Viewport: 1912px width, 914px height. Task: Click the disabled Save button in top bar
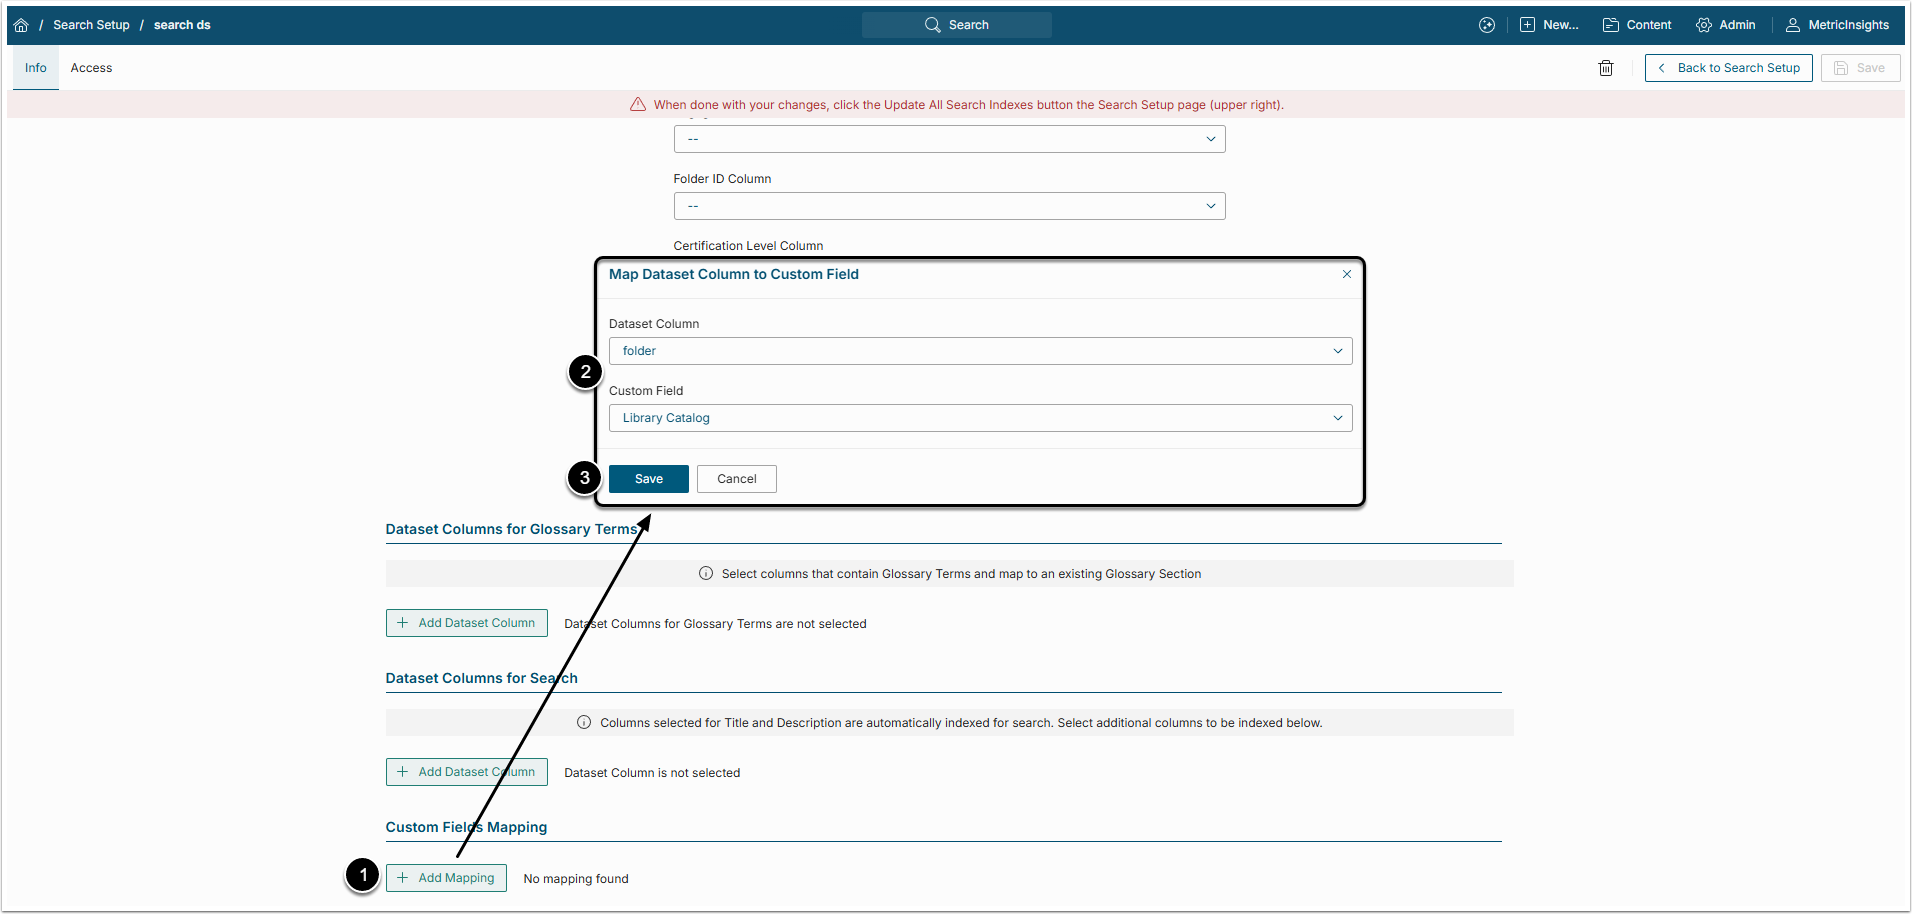[1861, 68]
